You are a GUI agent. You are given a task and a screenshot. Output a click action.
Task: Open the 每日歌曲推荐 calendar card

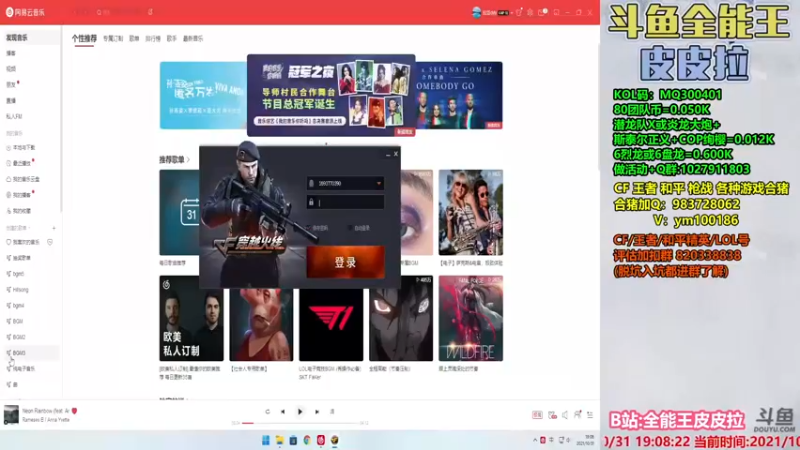coord(179,212)
